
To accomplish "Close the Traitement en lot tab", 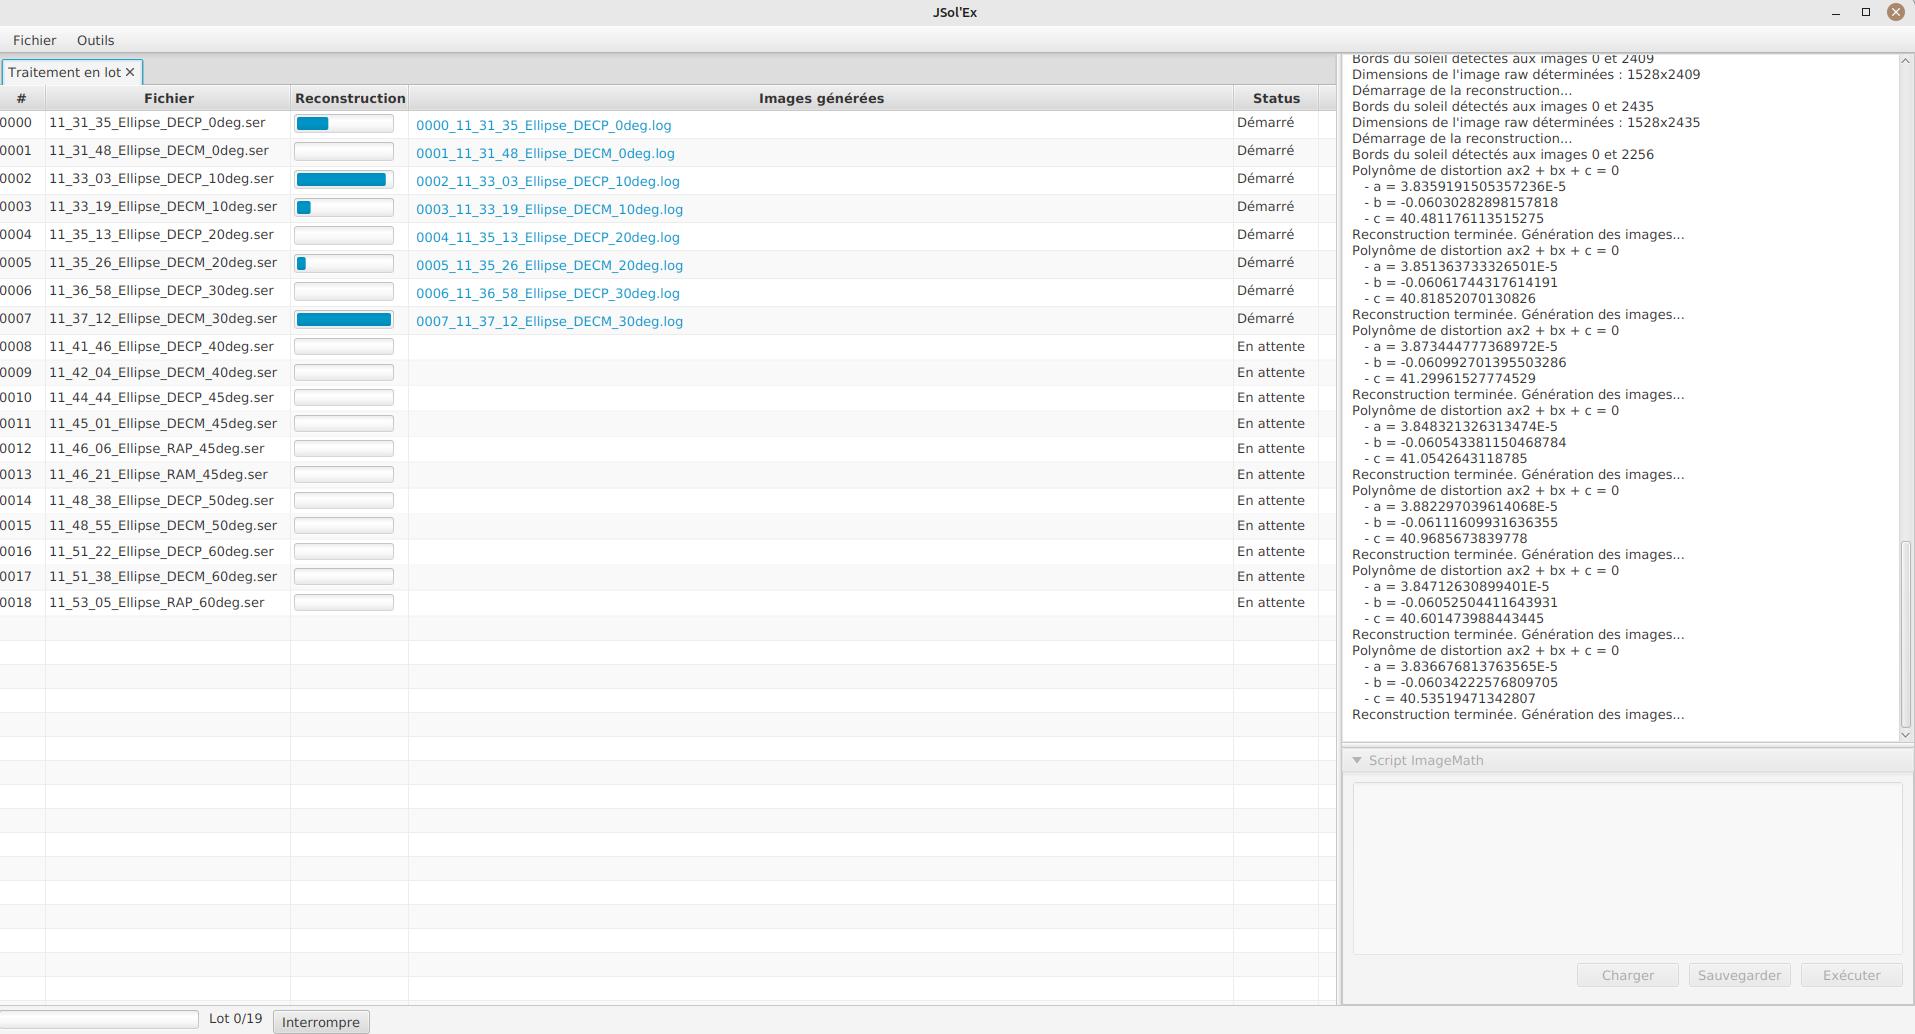I will coord(130,72).
